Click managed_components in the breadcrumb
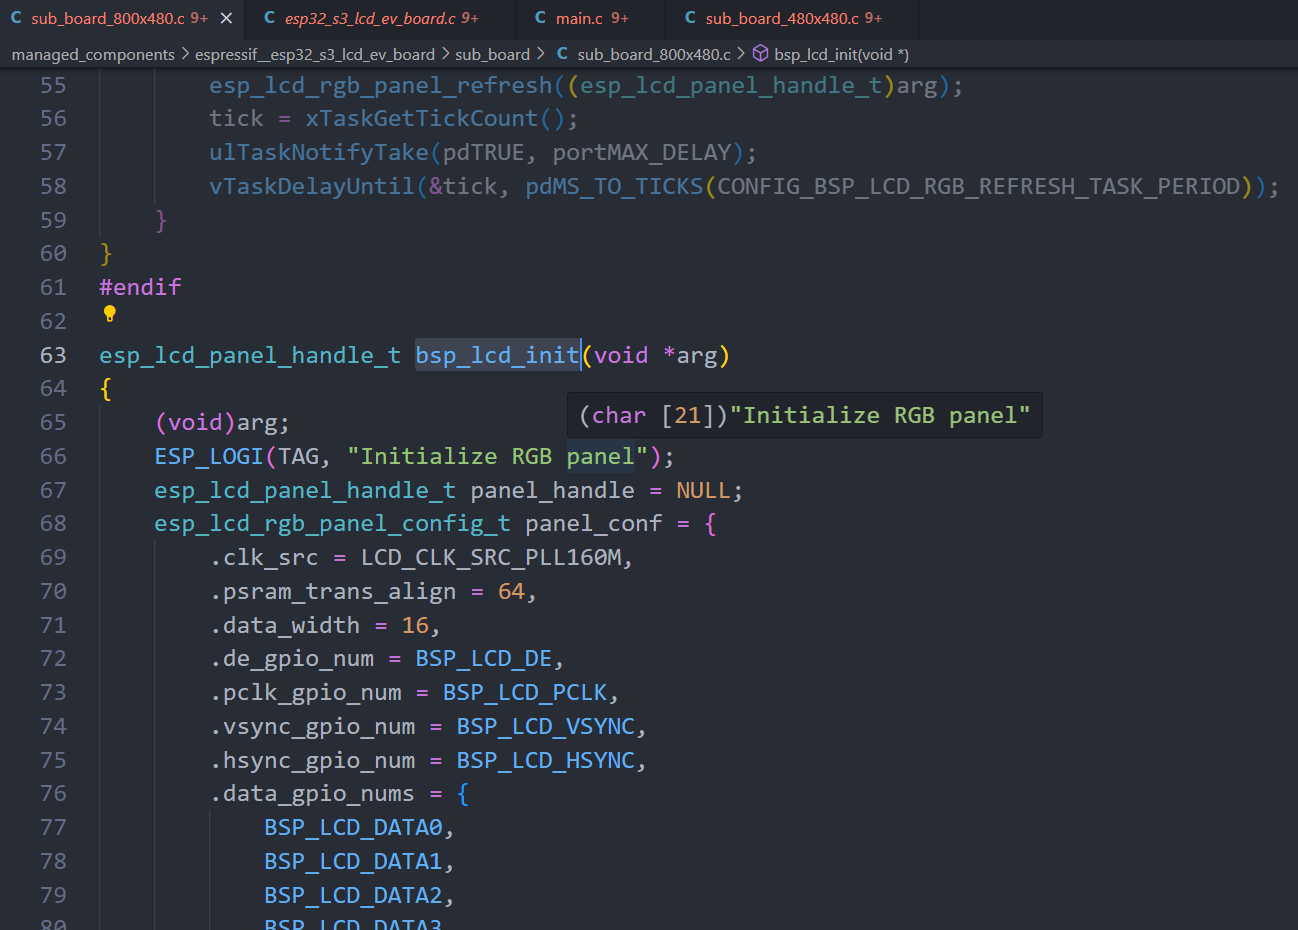This screenshot has width=1298, height=930. pos(93,54)
